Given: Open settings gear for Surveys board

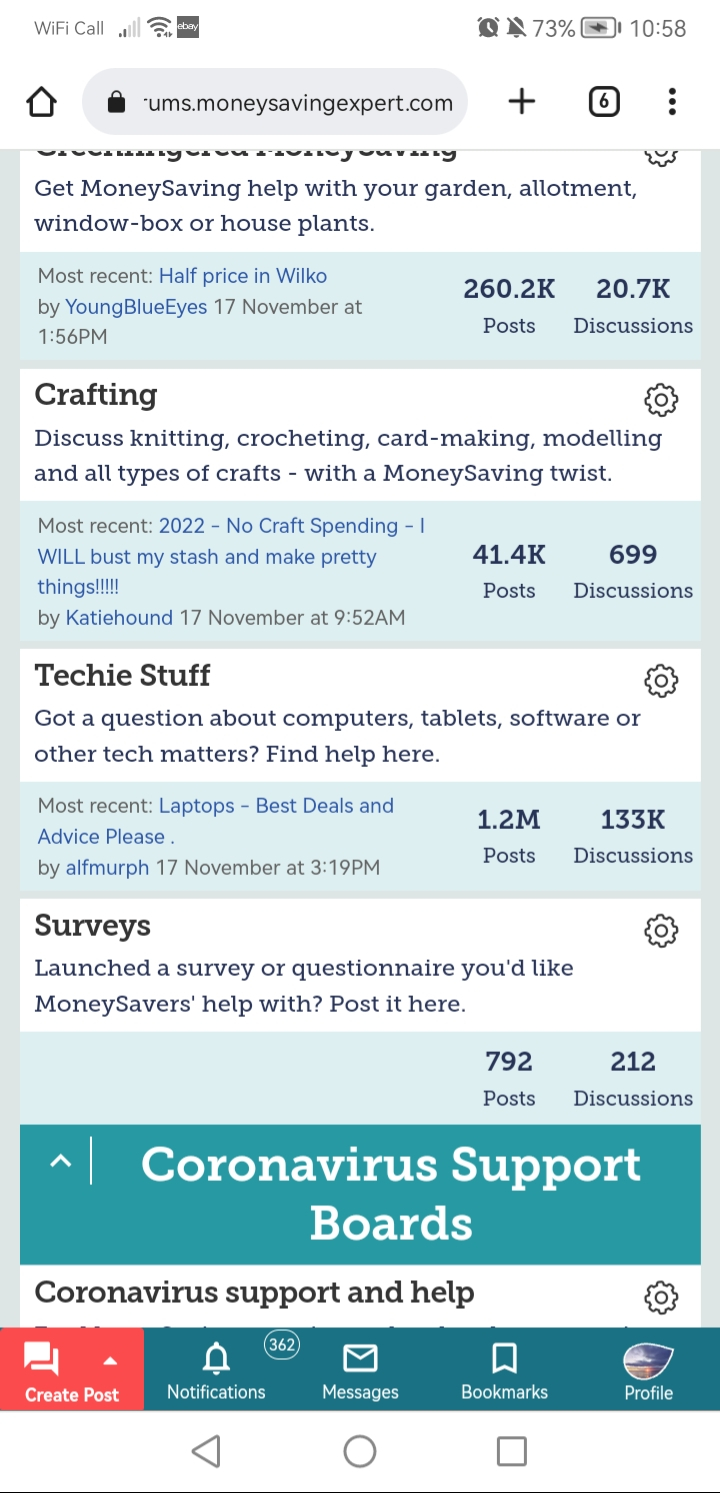Looking at the screenshot, I should pos(660,930).
